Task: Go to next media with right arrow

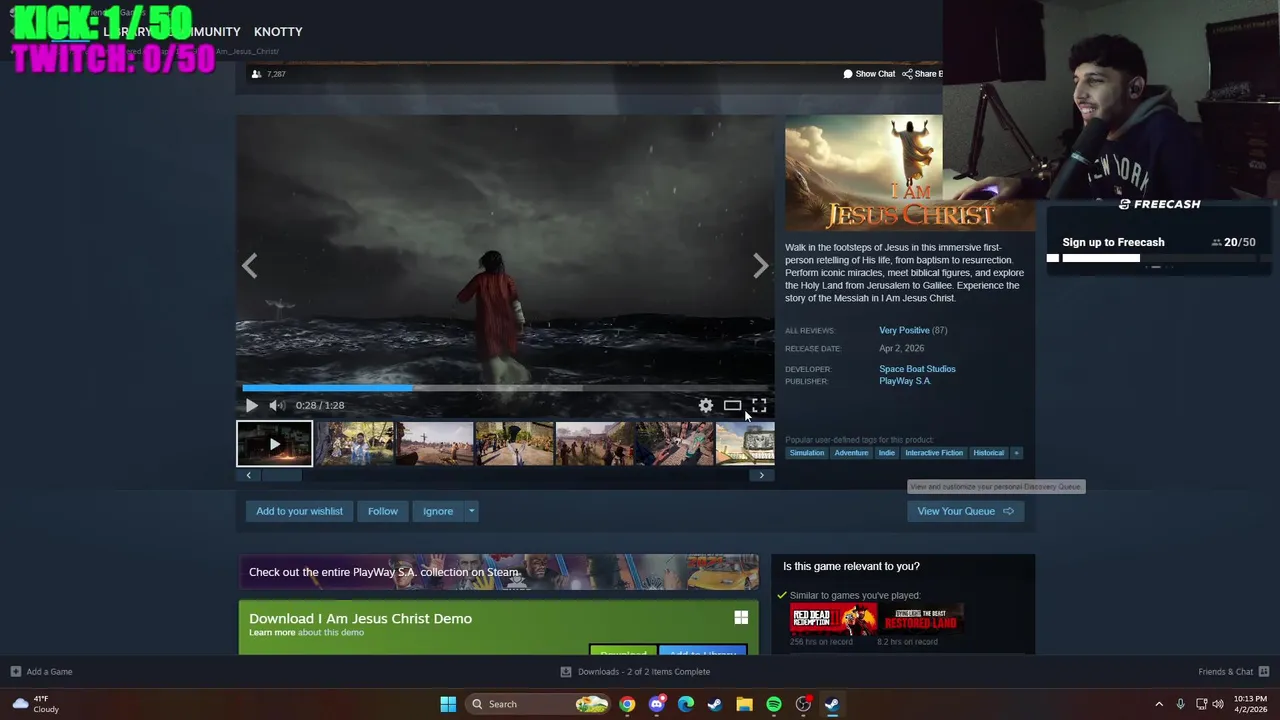Action: coord(760,265)
